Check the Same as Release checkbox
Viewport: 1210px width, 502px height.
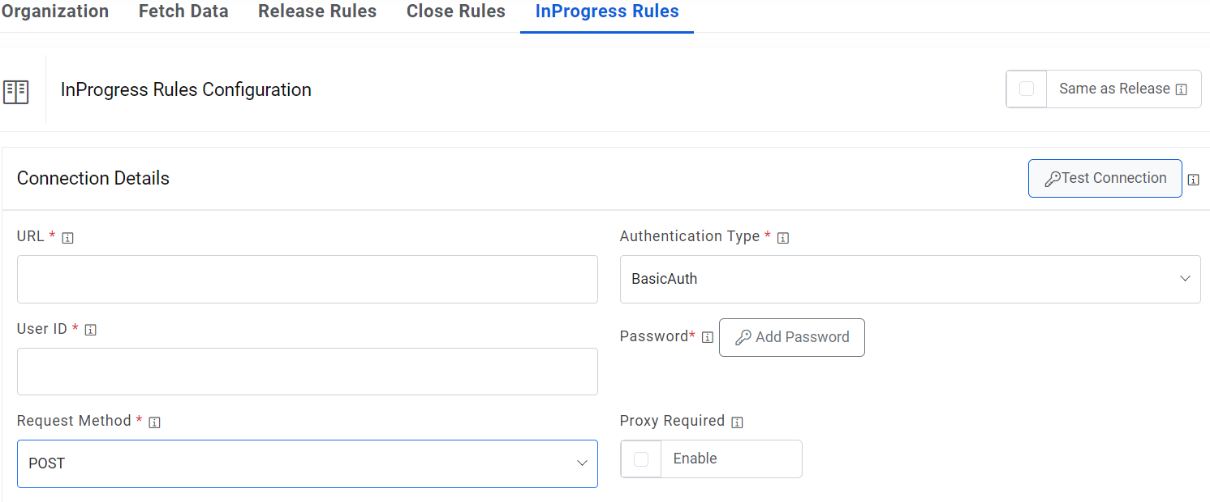pos(1026,89)
